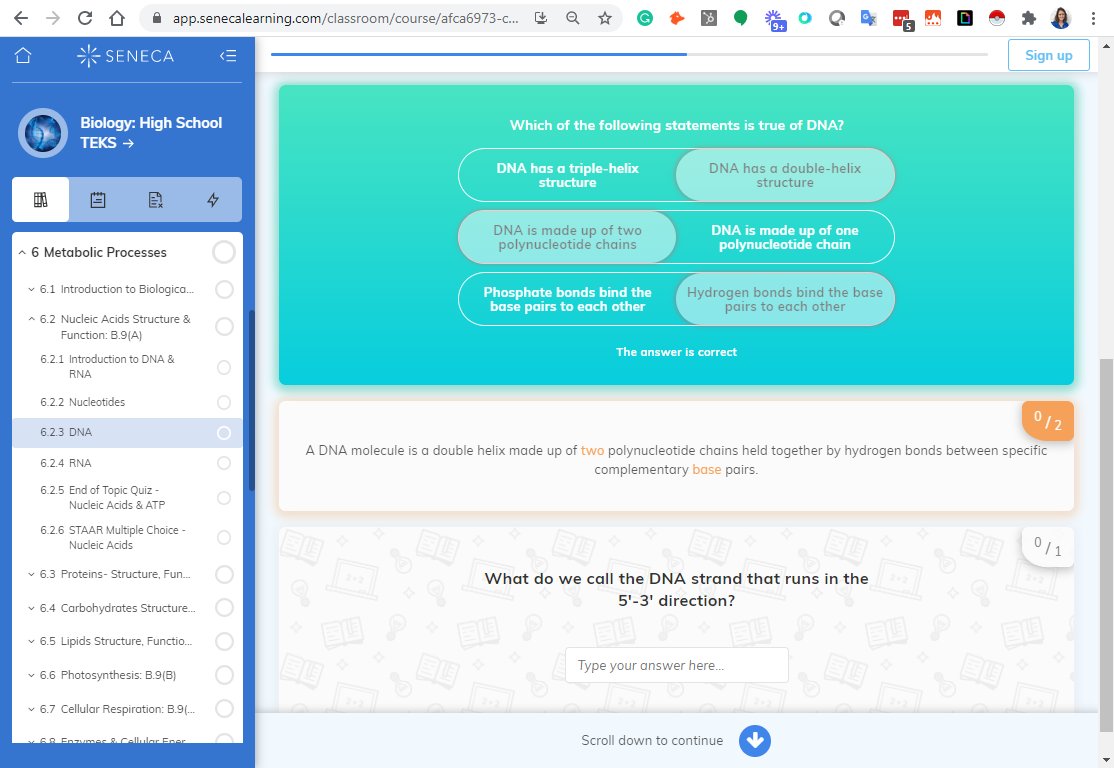The image size is (1114, 768).
Task: Switch to the bookshelf courses tab
Action: pyautogui.click(x=41, y=200)
